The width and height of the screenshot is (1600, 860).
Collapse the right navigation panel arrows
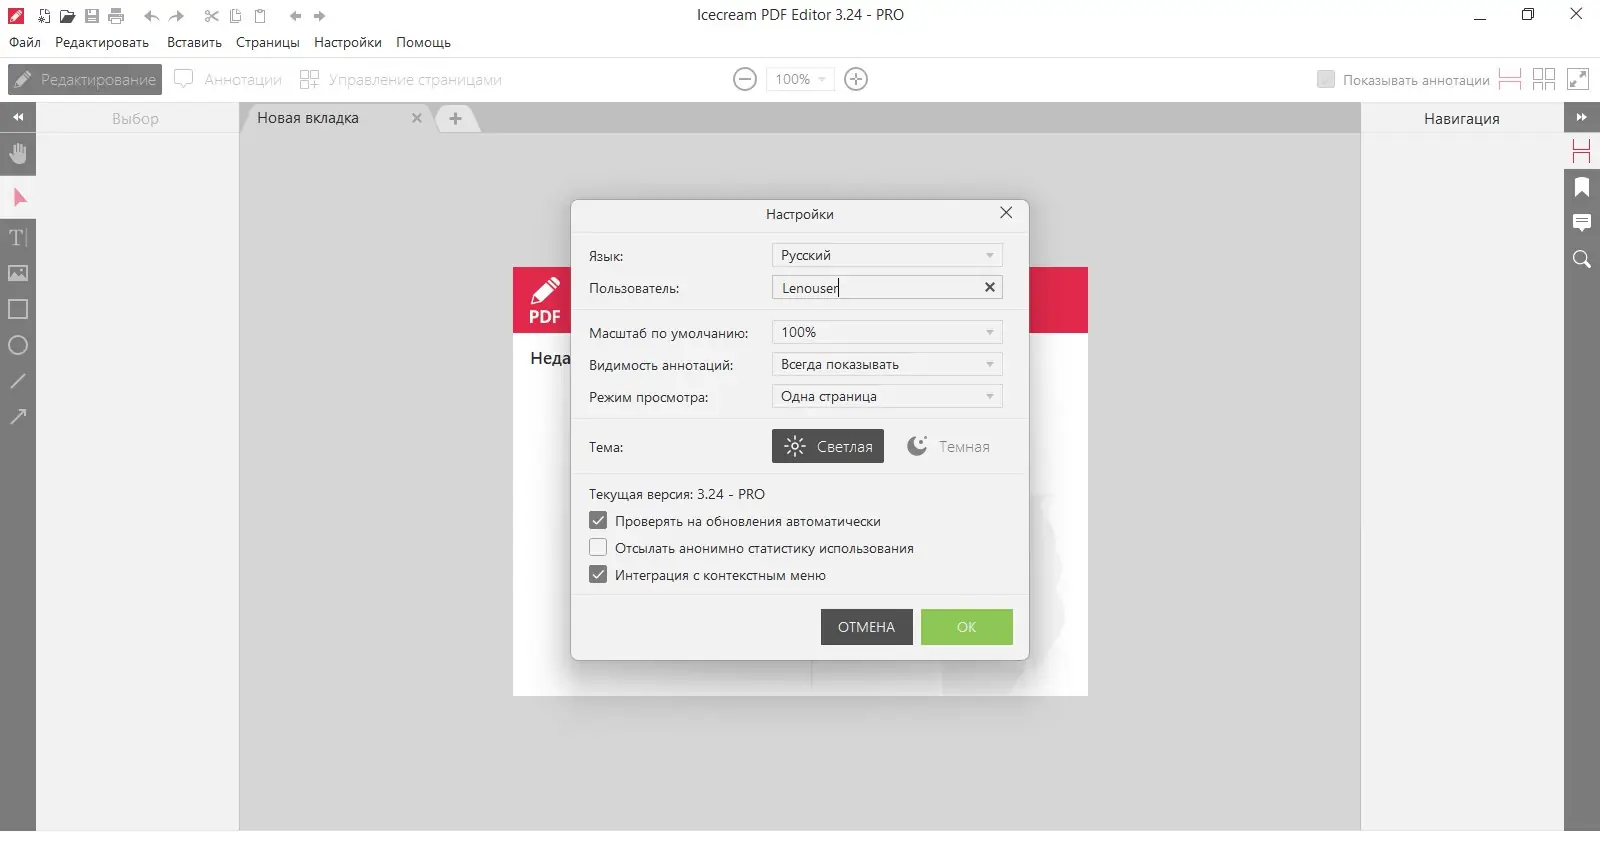tap(1582, 117)
